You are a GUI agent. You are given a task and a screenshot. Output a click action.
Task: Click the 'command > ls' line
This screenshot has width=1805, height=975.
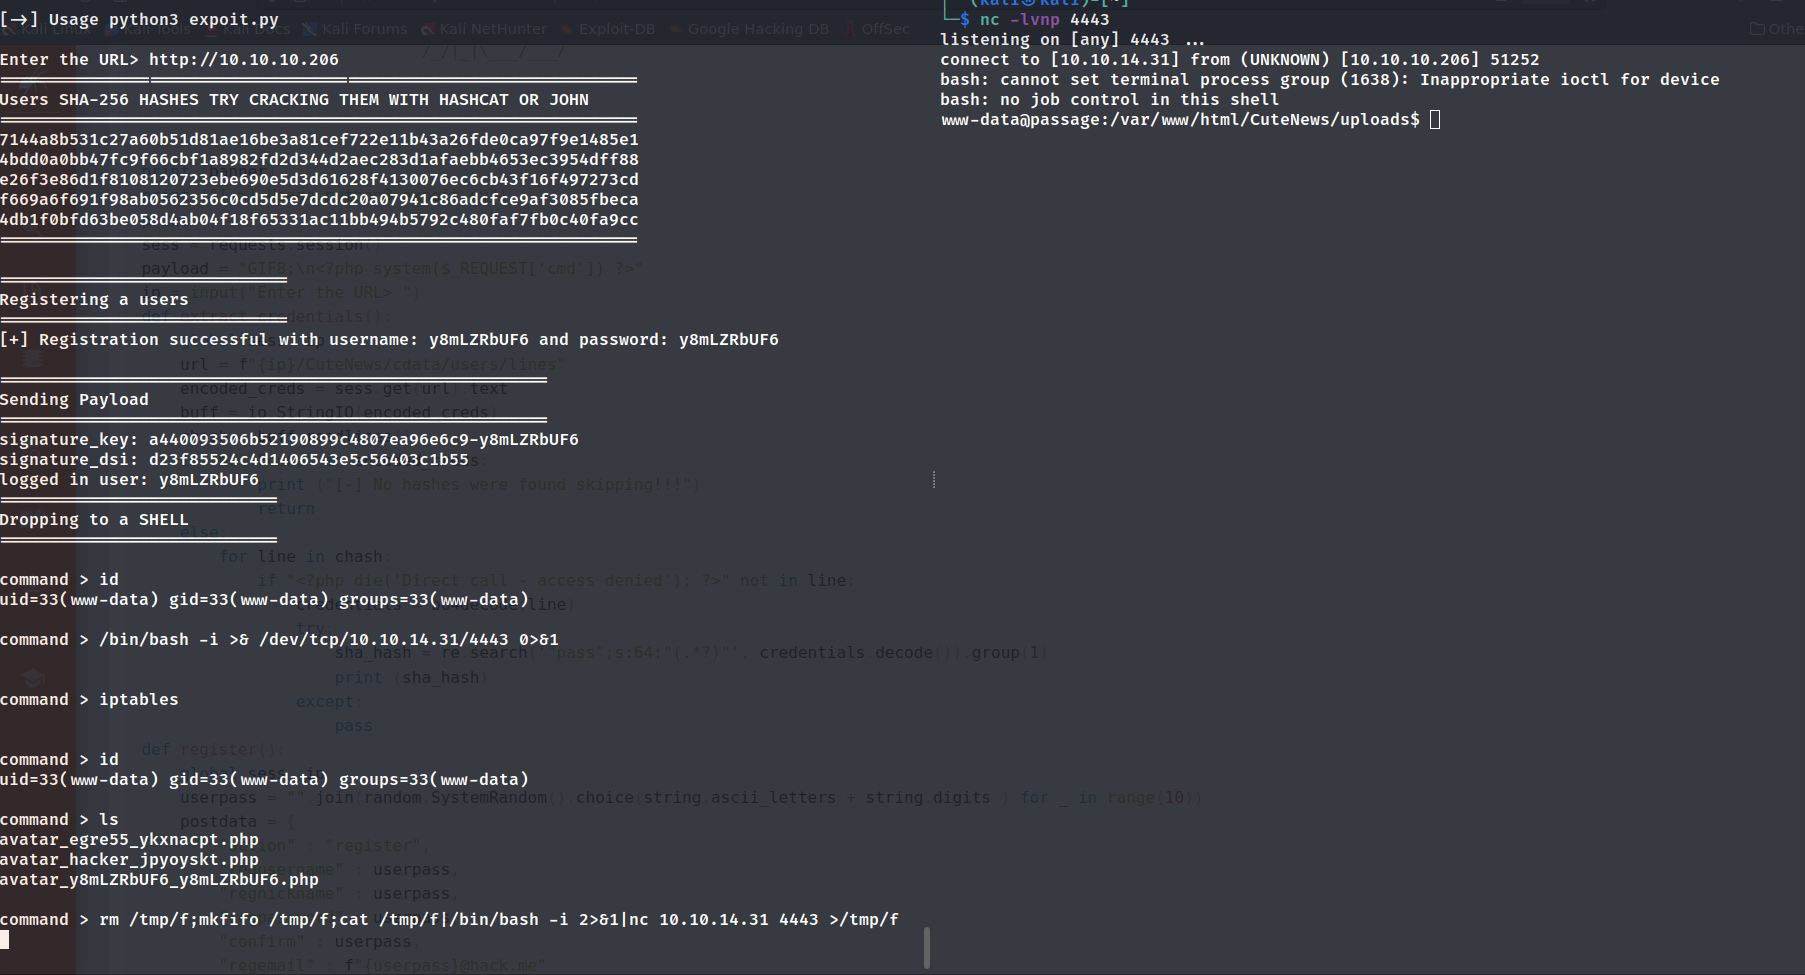click(59, 819)
